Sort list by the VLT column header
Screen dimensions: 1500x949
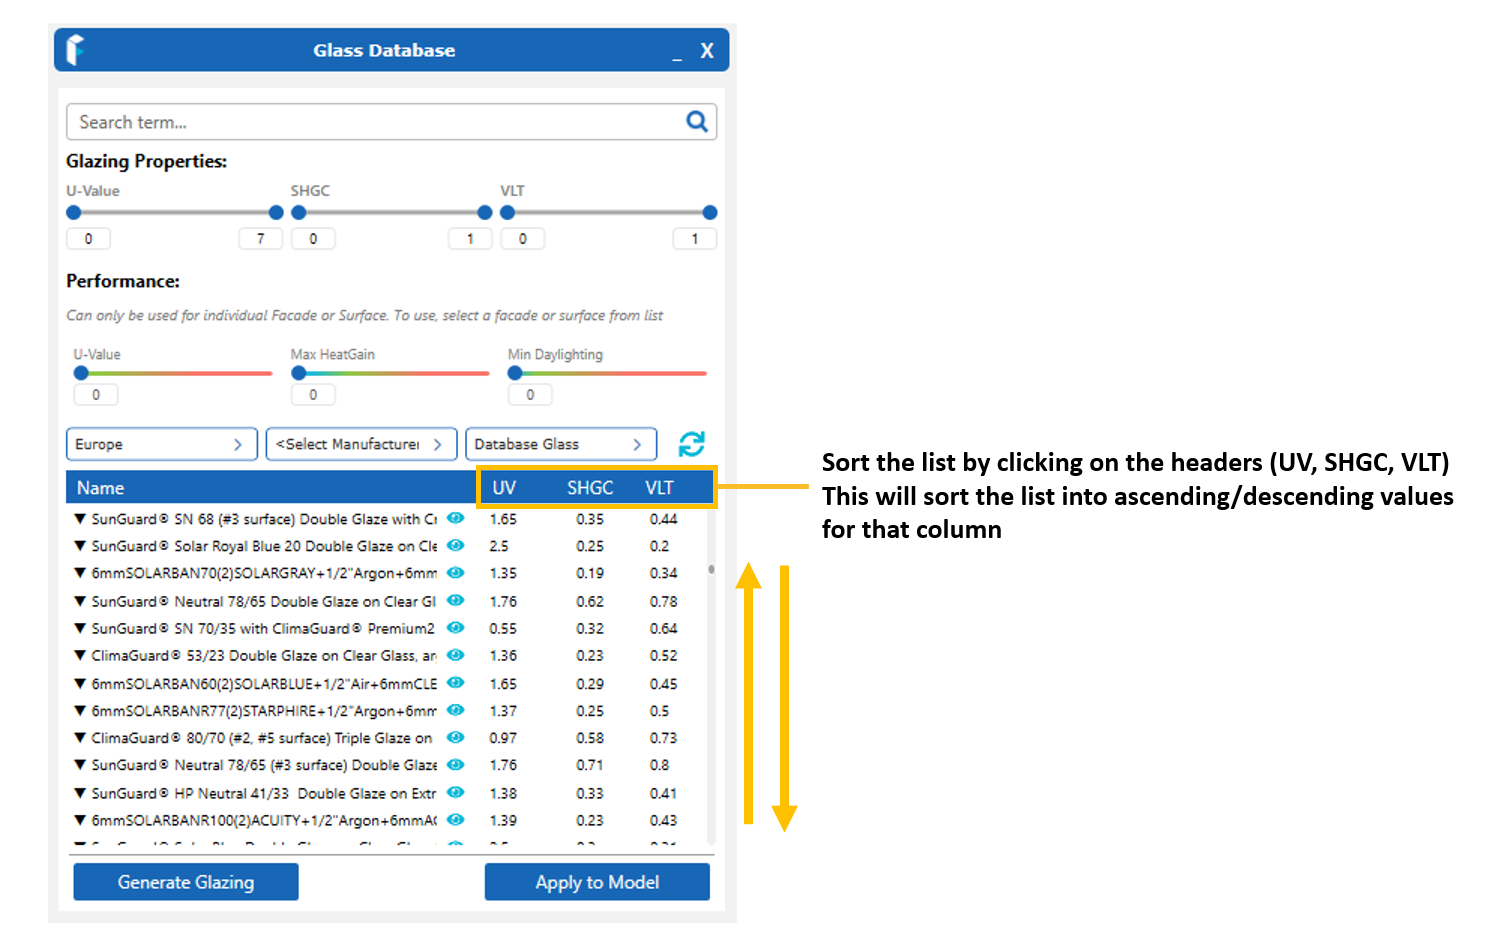[x=659, y=488]
